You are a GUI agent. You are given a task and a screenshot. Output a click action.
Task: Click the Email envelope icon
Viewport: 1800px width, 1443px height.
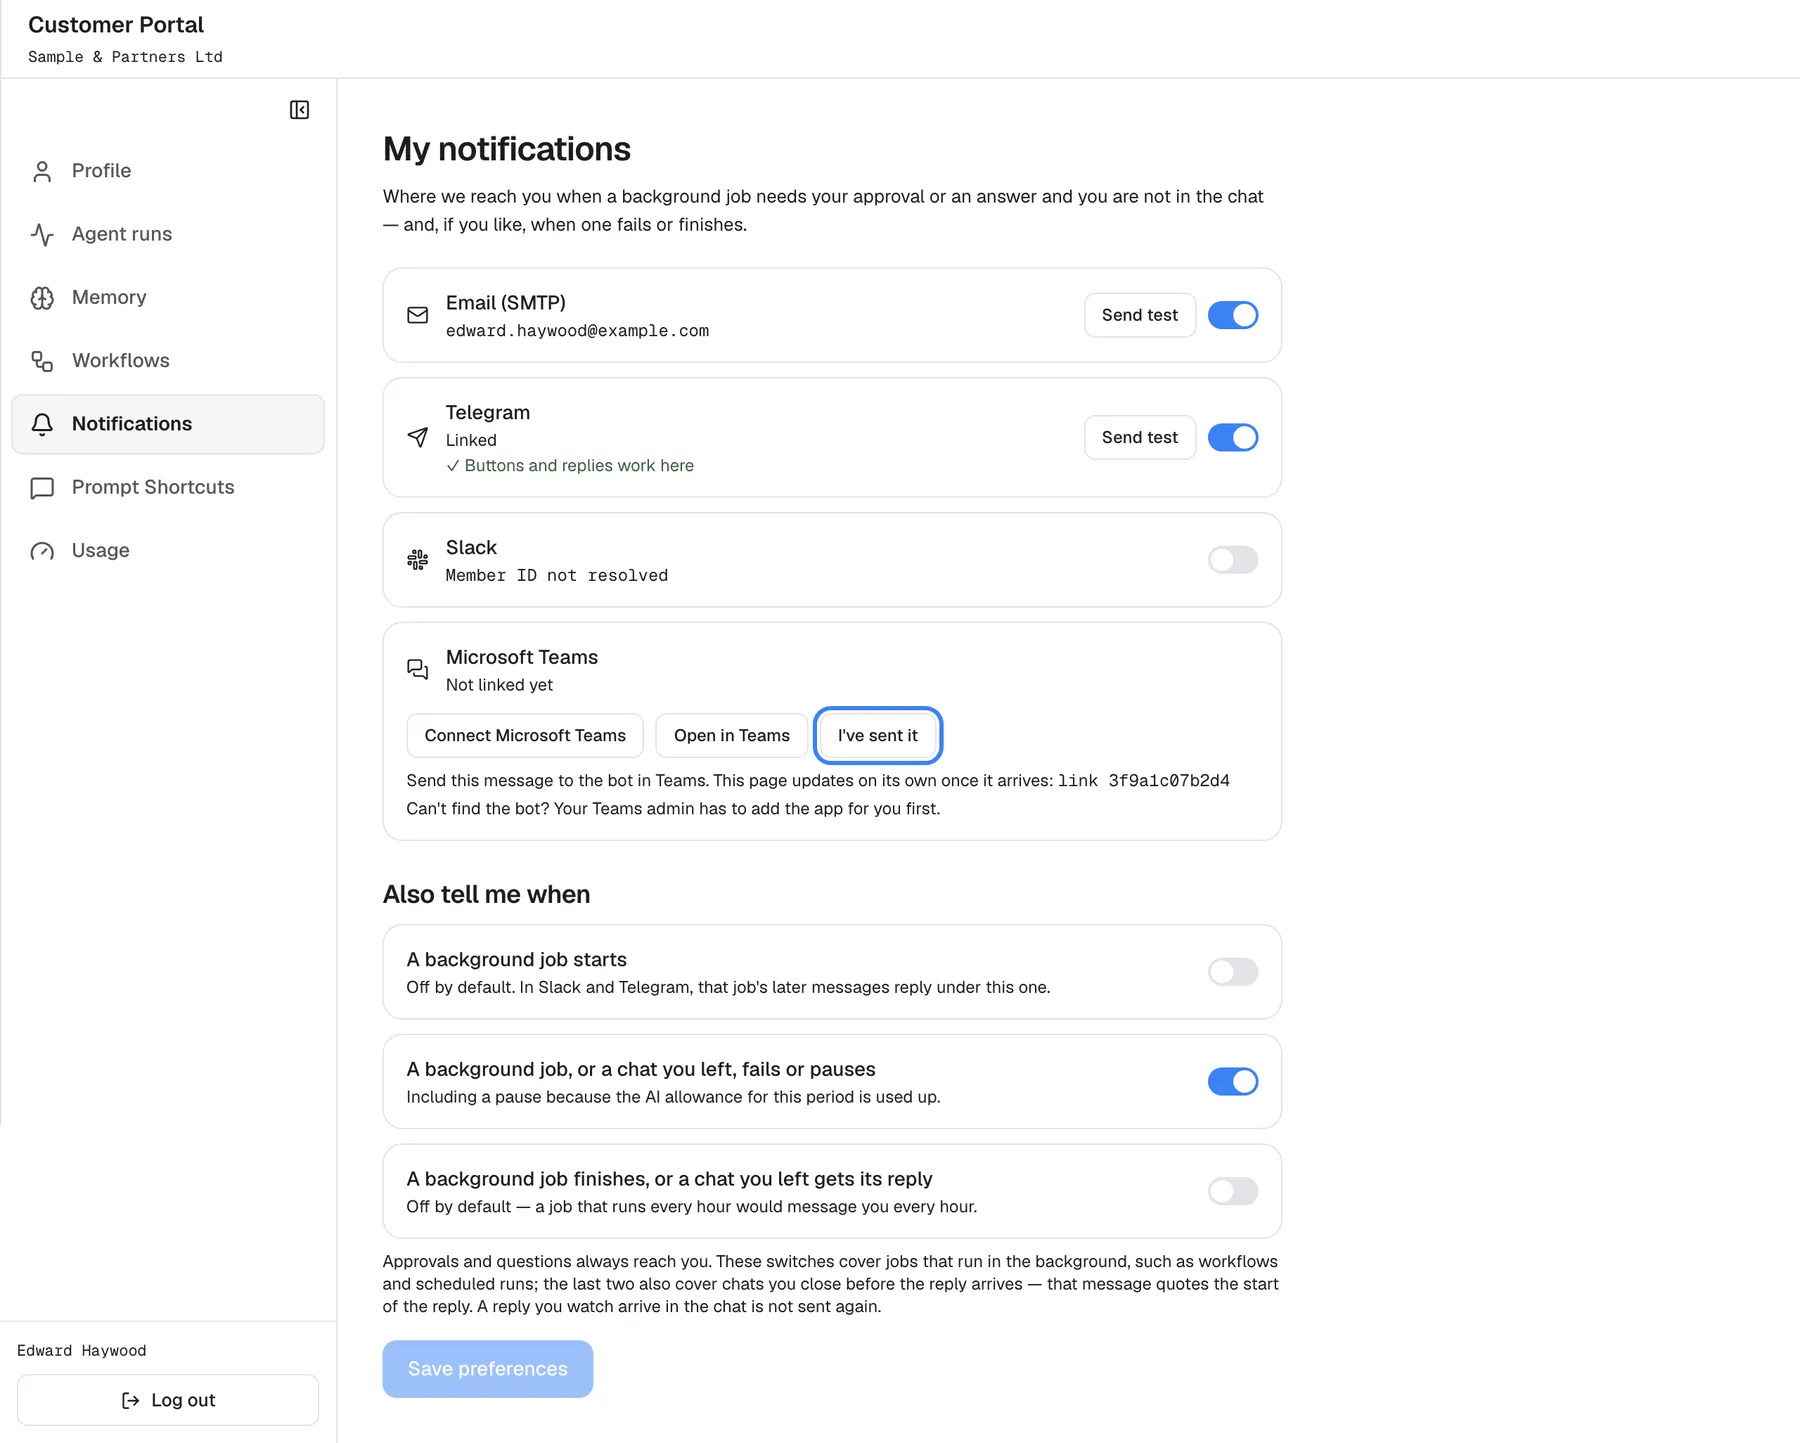point(418,315)
